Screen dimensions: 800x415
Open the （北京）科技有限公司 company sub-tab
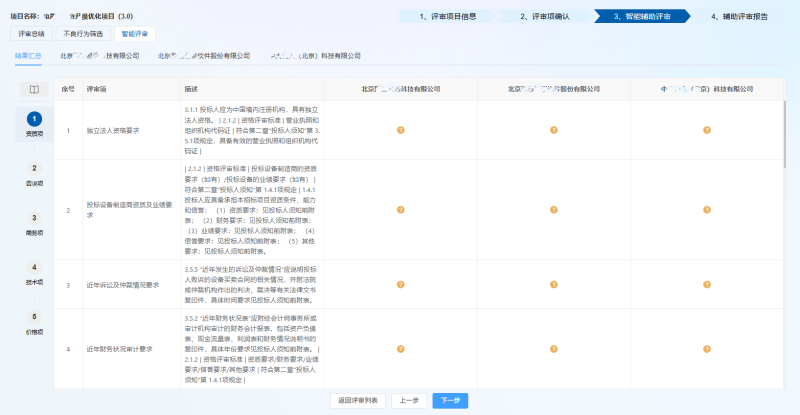[x=316, y=56]
